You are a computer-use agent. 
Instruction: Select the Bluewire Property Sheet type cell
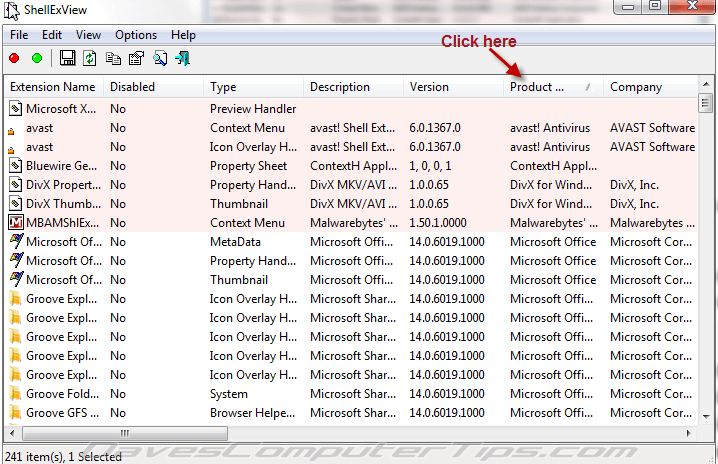pyautogui.click(x=248, y=166)
